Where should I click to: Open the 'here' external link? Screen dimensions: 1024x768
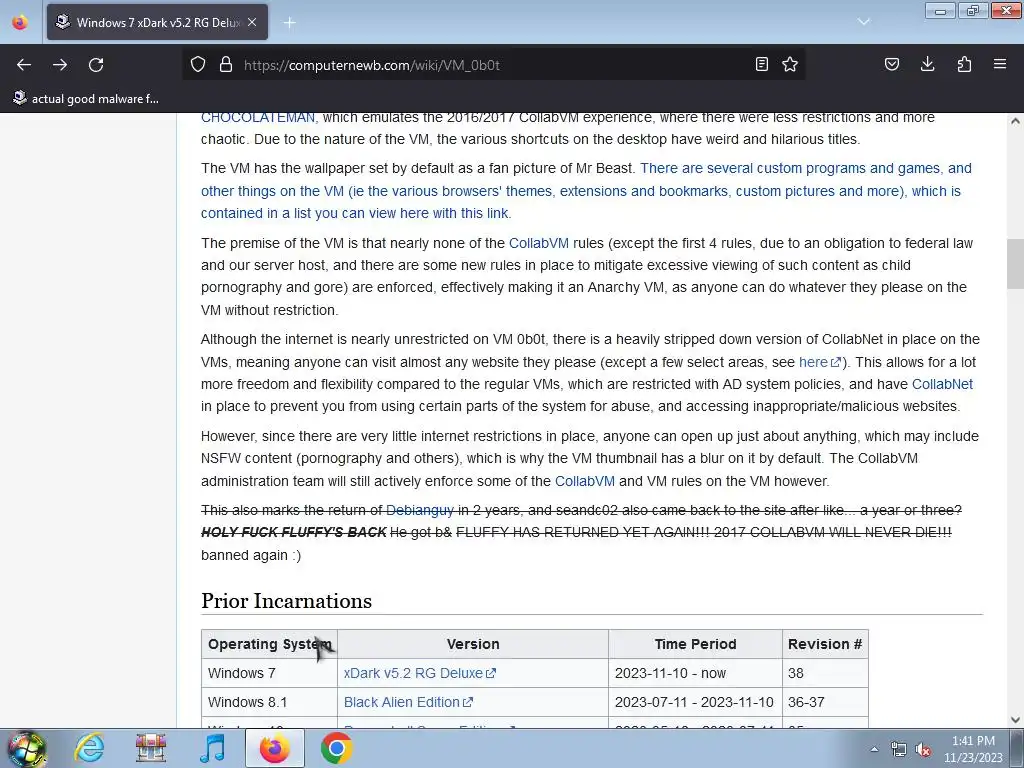(x=820, y=362)
